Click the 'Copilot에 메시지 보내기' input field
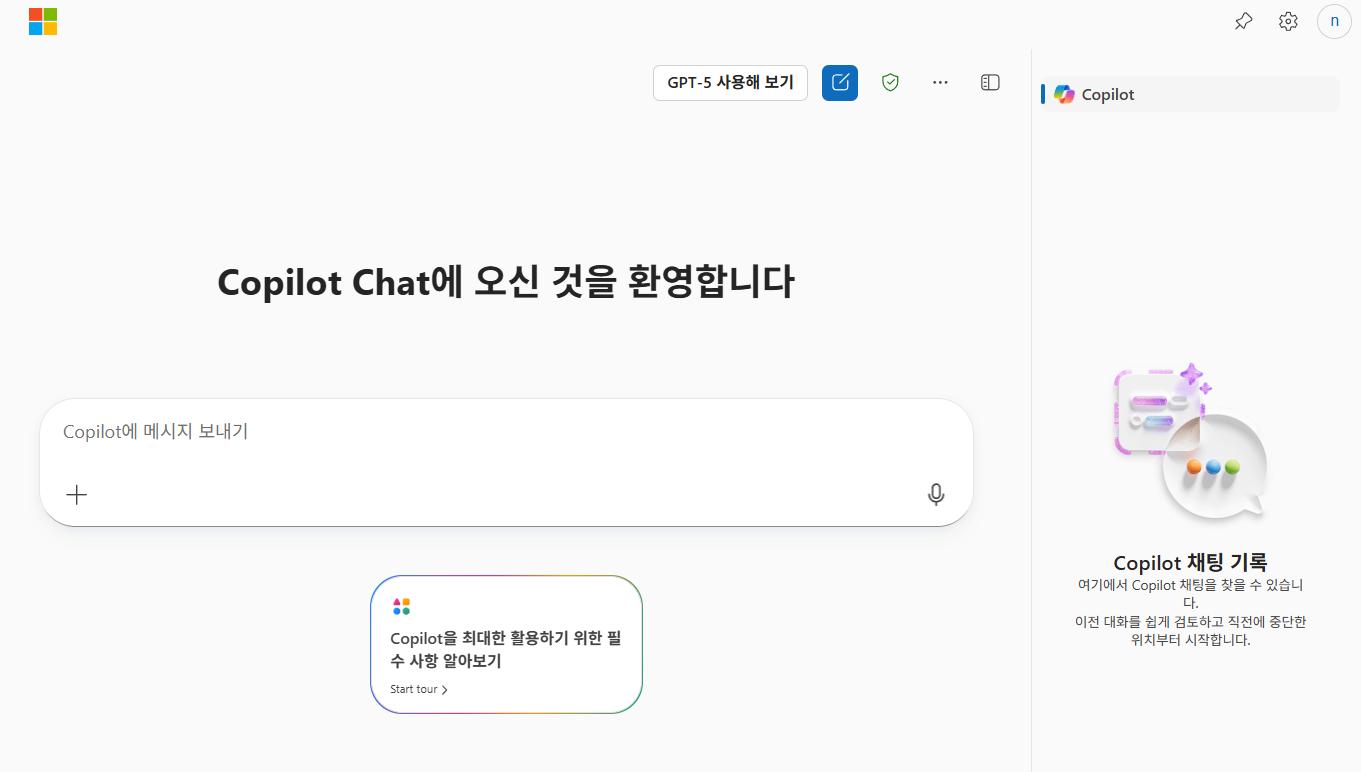The image size is (1361, 772). [480, 432]
